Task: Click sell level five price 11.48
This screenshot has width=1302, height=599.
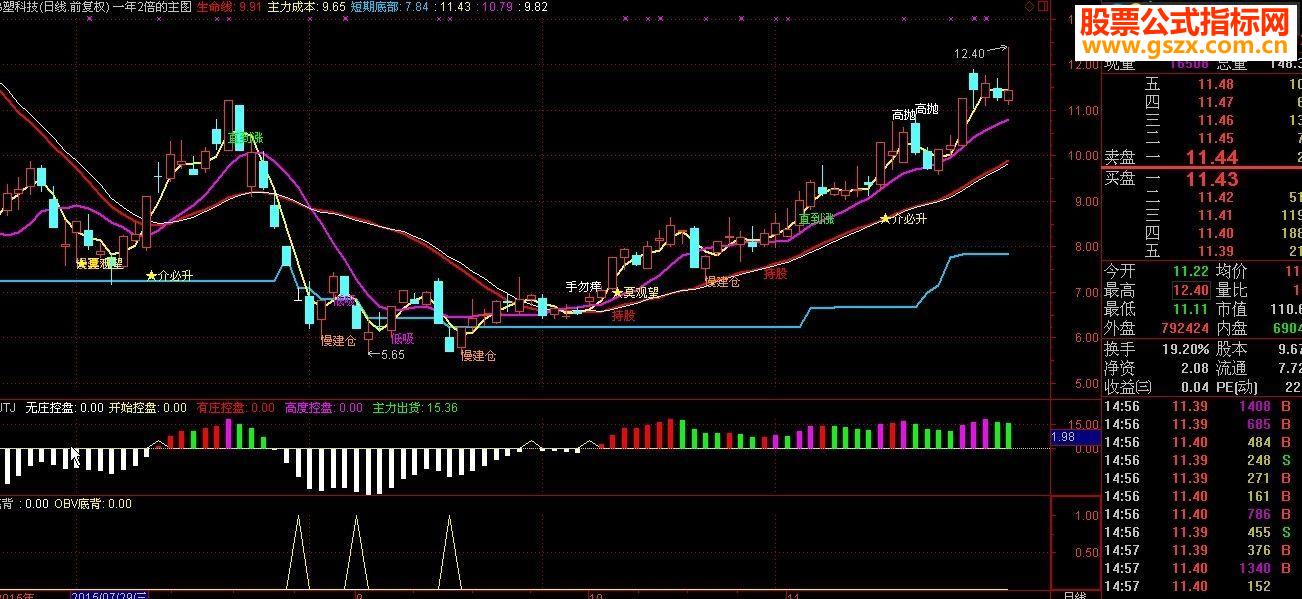Action: 1216,85
